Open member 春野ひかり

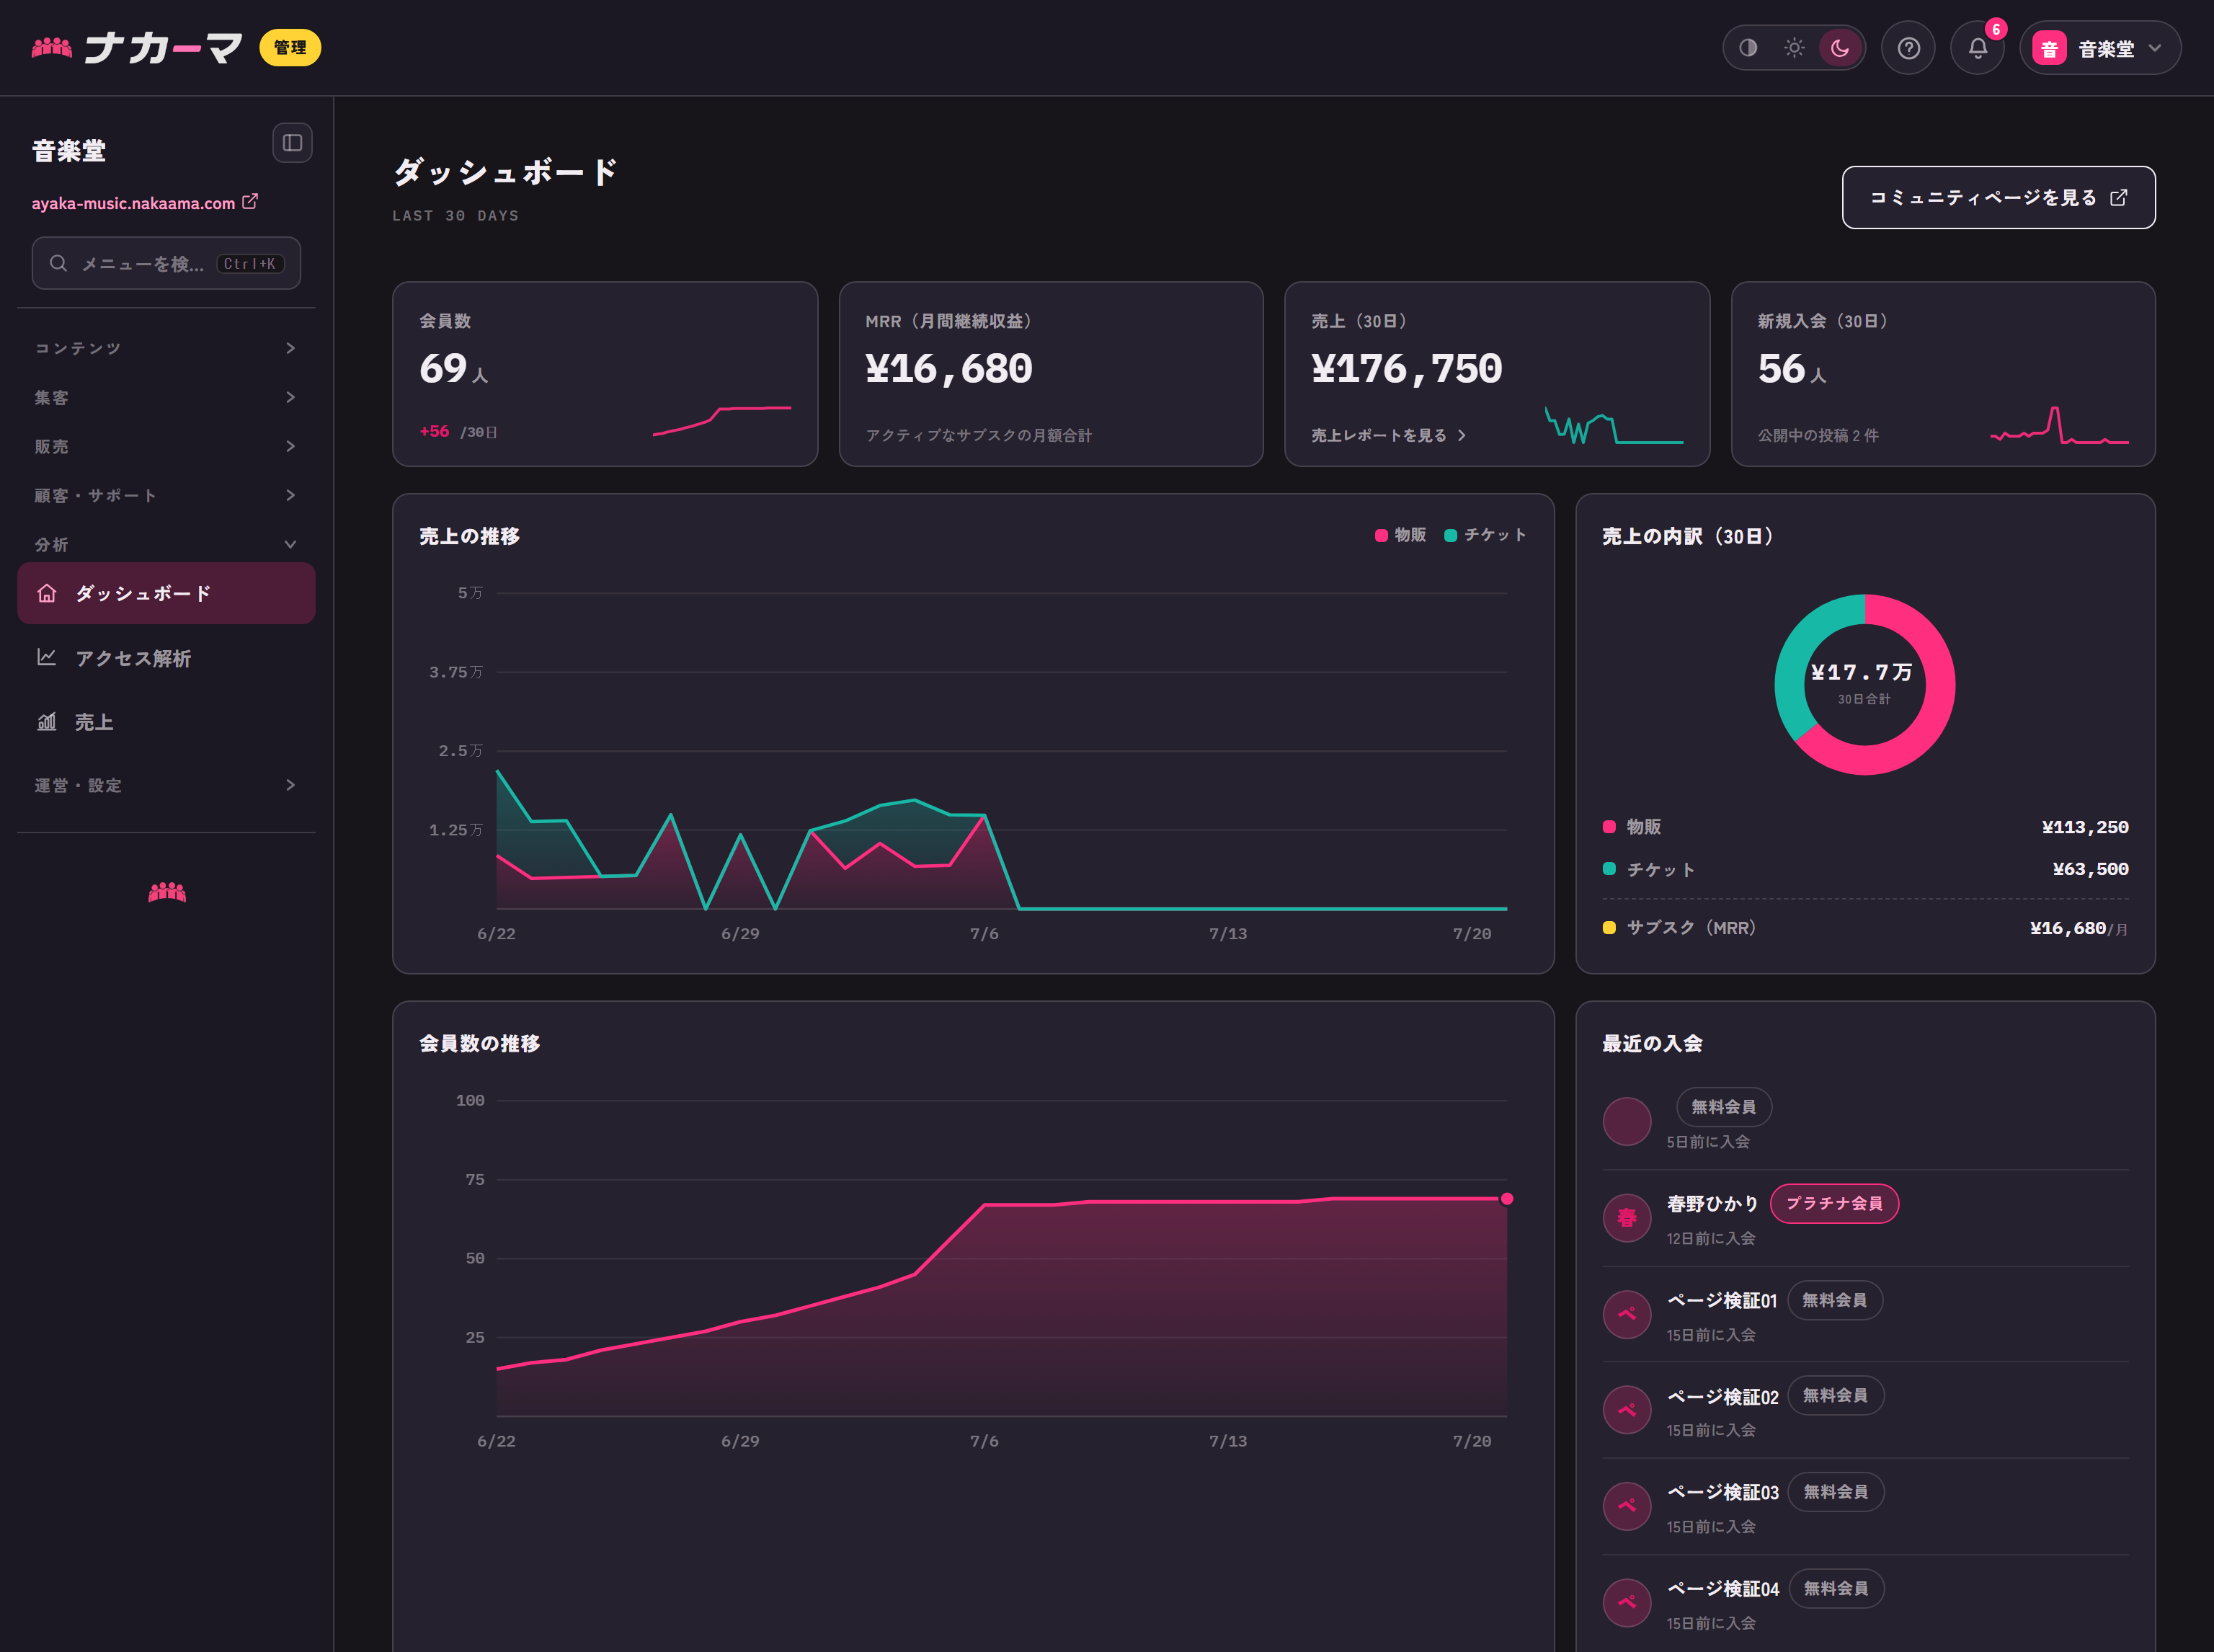pos(1712,1203)
